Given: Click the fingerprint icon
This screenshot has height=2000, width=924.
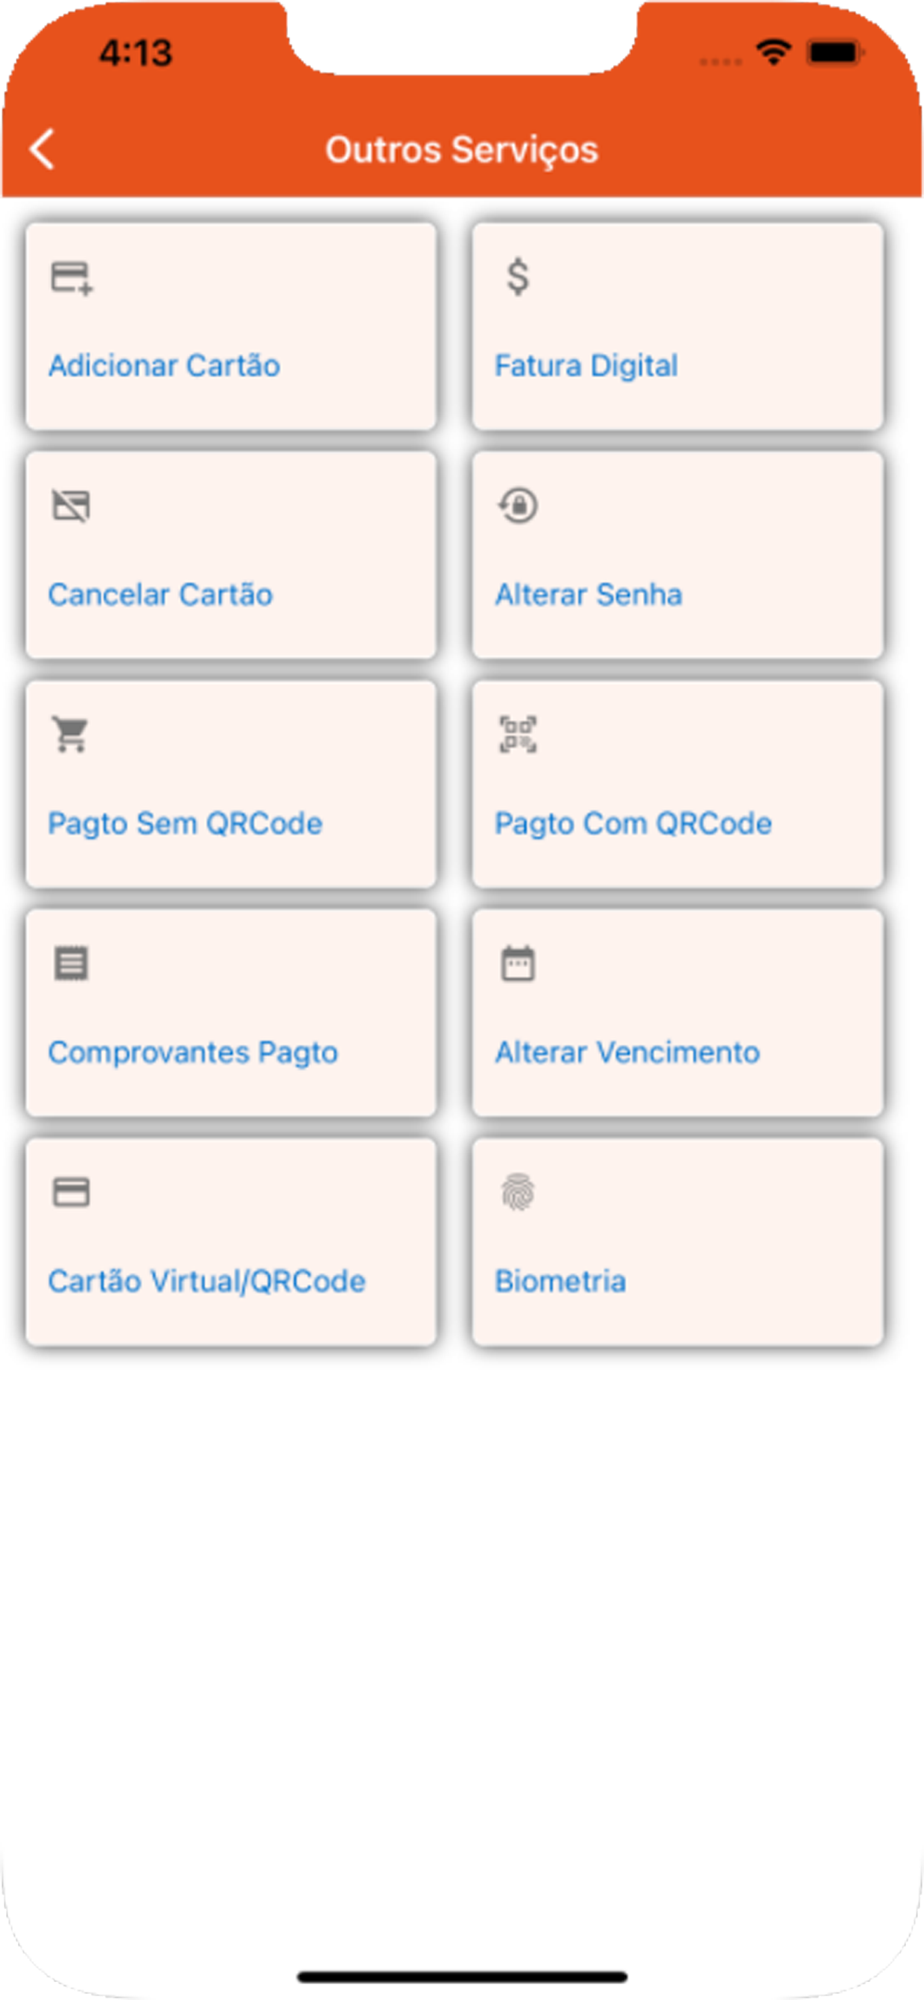Looking at the screenshot, I should [518, 1192].
